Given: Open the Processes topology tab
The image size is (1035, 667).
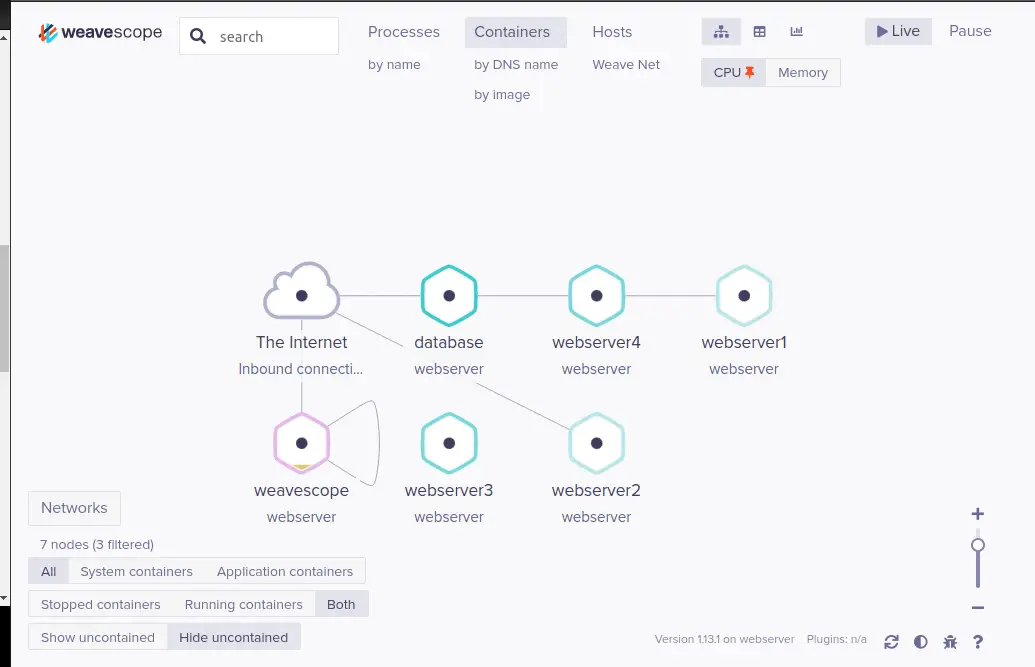Looking at the screenshot, I should pyautogui.click(x=404, y=32).
